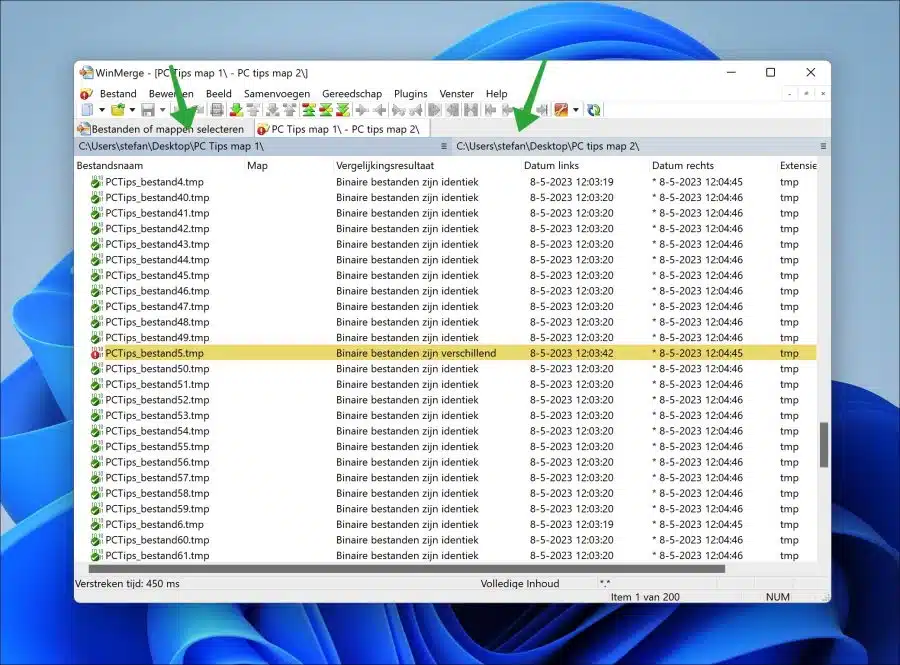
Task: Open the Plugins menu
Action: [410, 94]
